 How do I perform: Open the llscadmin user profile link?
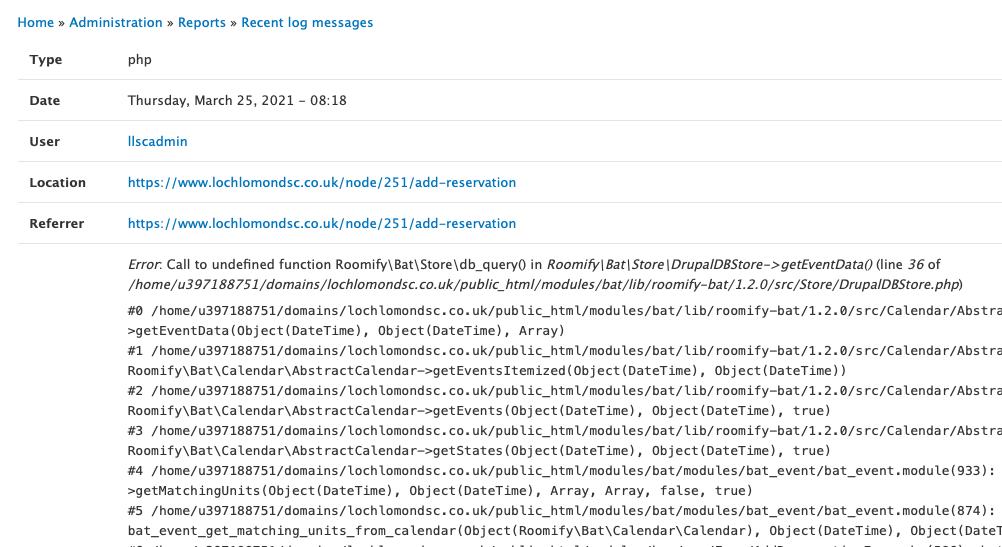(157, 141)
